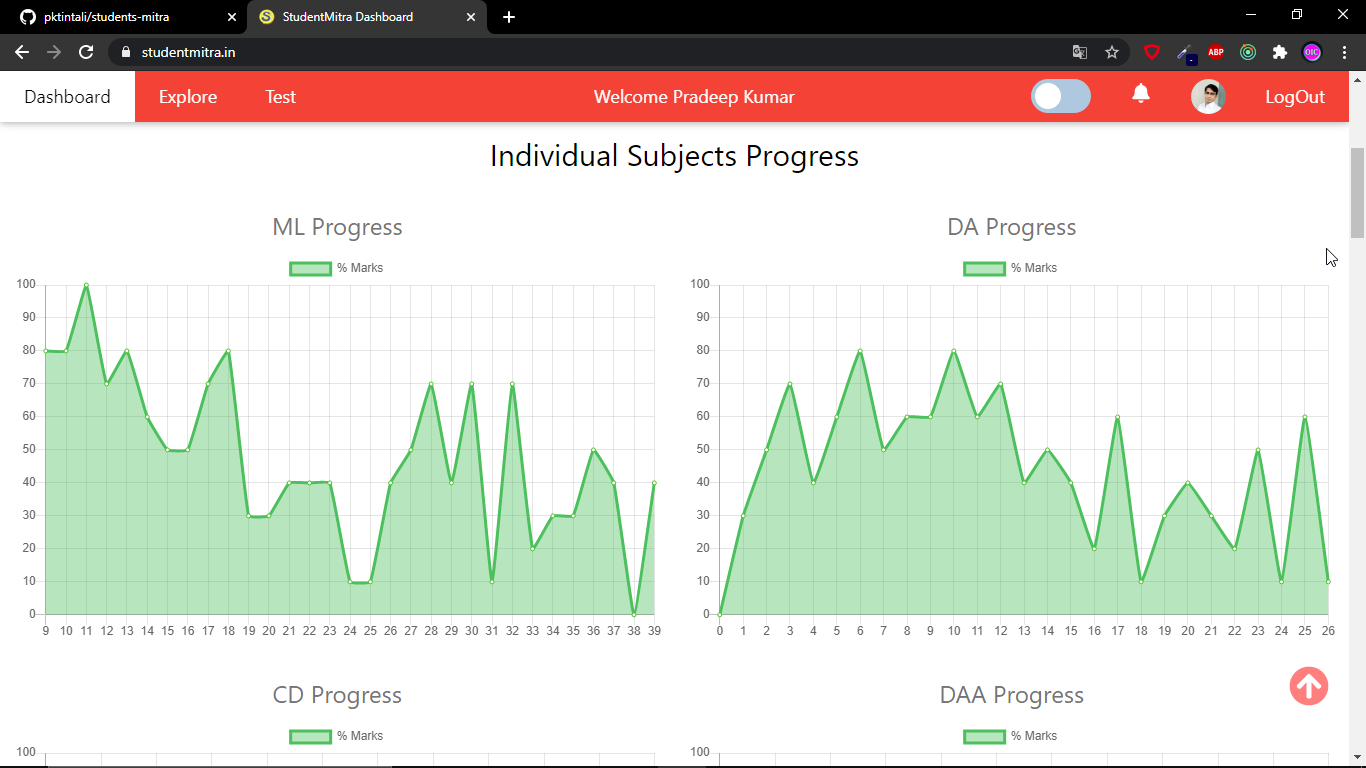Click the Welcome Pradeep Kumar text
The image size is (1366, 768).
pos(694,97)
